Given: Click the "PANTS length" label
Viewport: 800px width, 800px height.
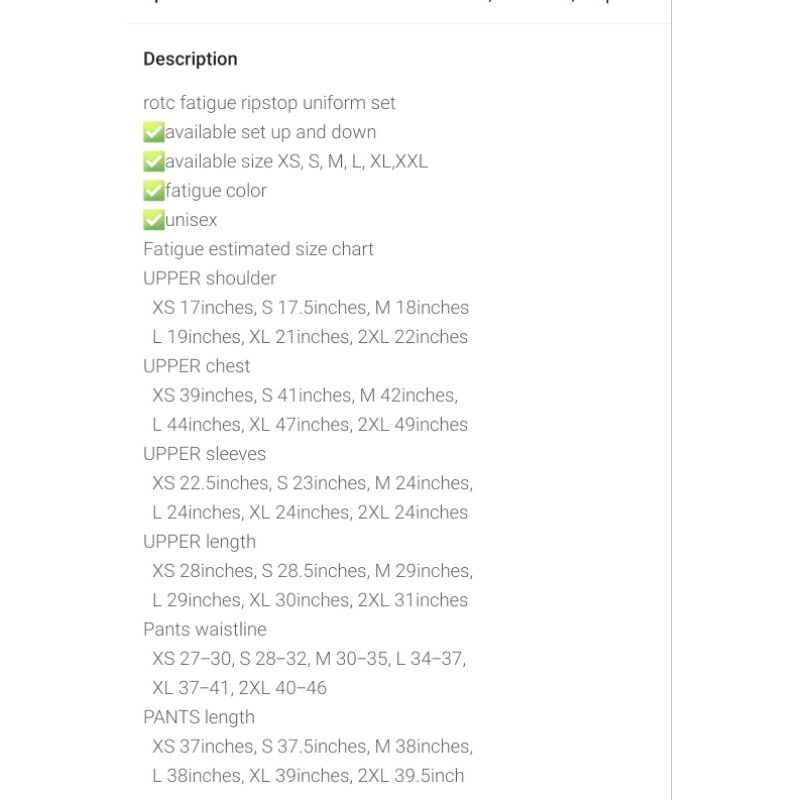Looking at the screenshot, I should click(x=198, y=717).
